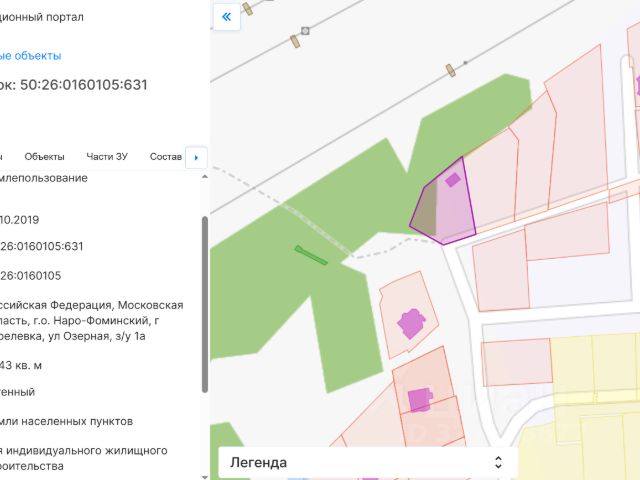Switch to the Части ЗУ tab

point(107,157)
